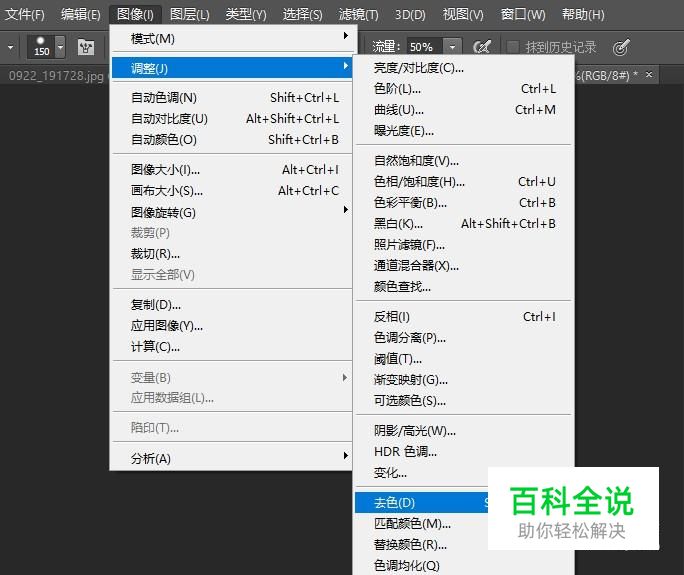Open 曝光度(E)... adjustment
684x575 pixels.
coord(463,130)
